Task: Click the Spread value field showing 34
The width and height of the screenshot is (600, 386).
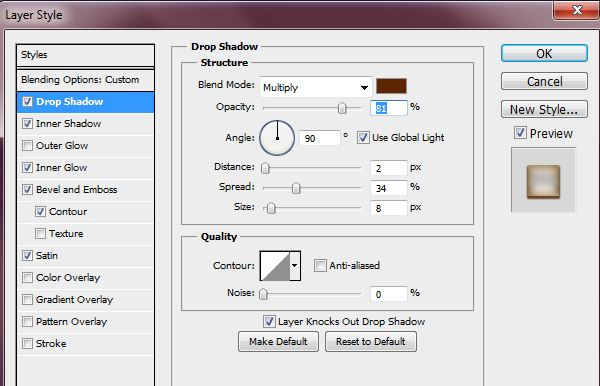Action: (388, 188)
